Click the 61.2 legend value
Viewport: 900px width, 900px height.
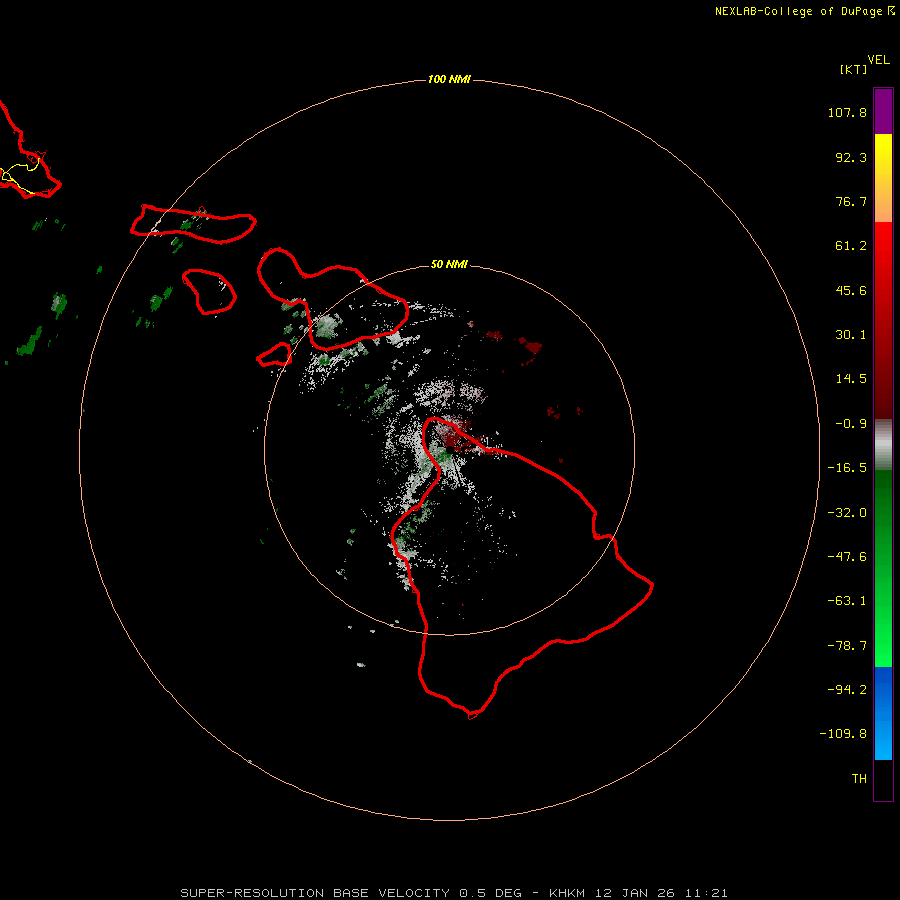[851, 246]
